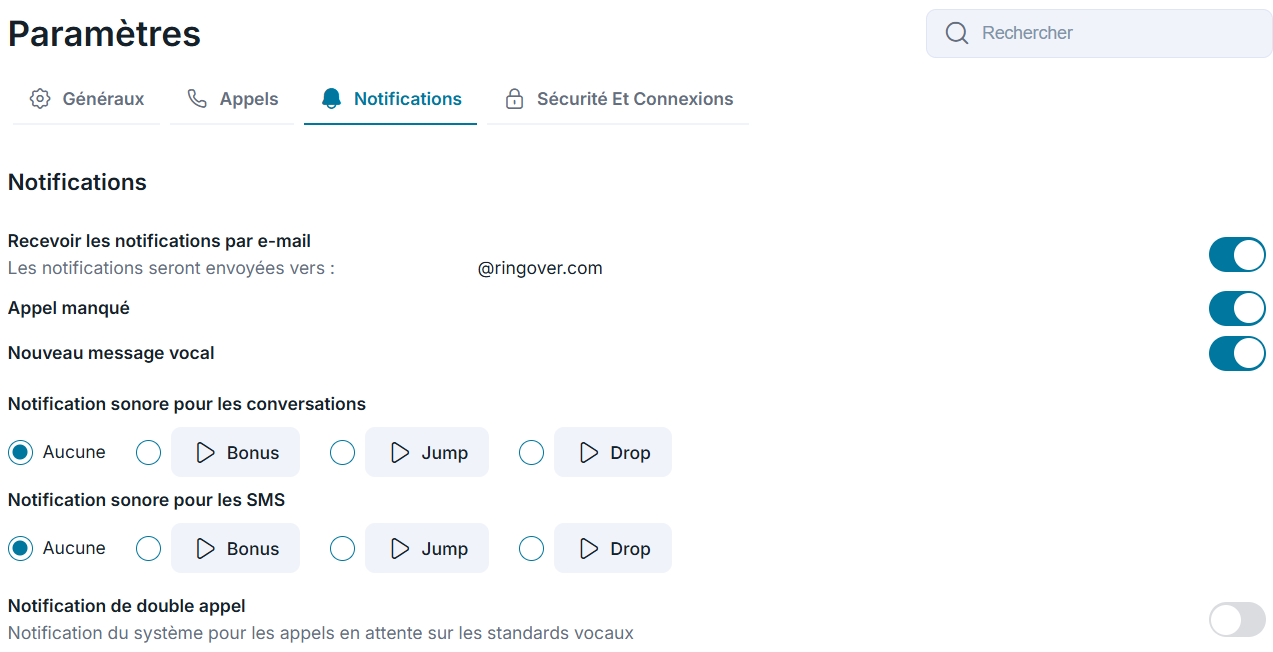Viewport: 1273px width, 652px height.
Task: Click the phone icon beside Appels
Action: [197, 99]
